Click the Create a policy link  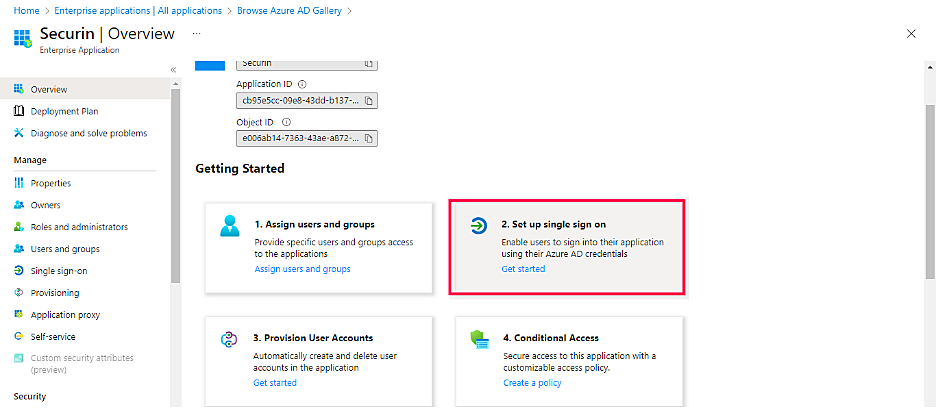[x=532, y=382]
